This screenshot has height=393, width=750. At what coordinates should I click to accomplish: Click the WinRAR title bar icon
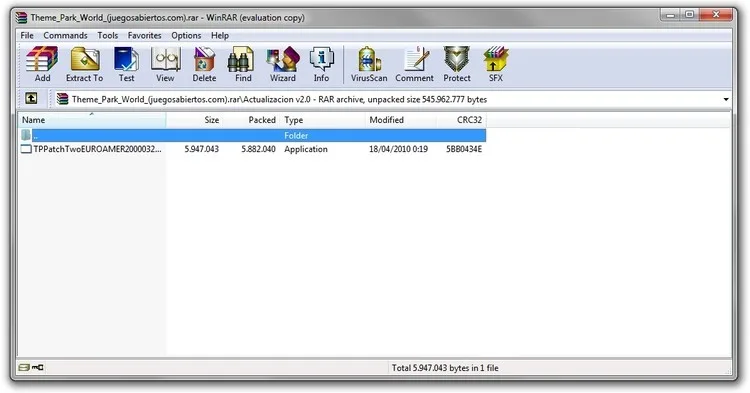[x=21, y=18]
